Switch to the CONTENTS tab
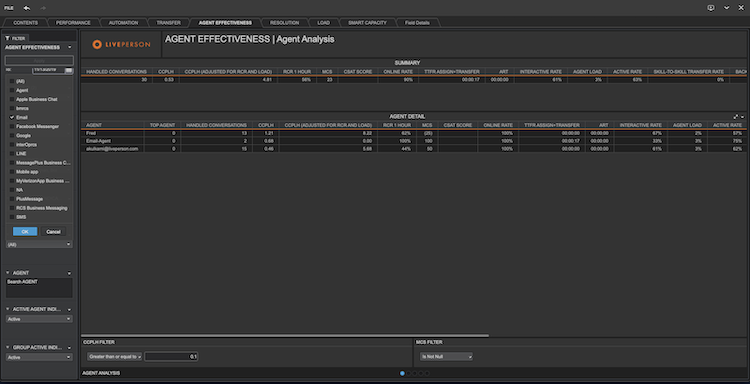The image size is (750, 384). pyautogui.click(x=25, y=22)
